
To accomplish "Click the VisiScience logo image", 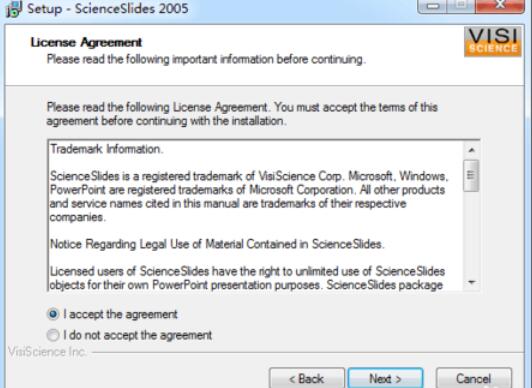I will (x=493, y=42).
